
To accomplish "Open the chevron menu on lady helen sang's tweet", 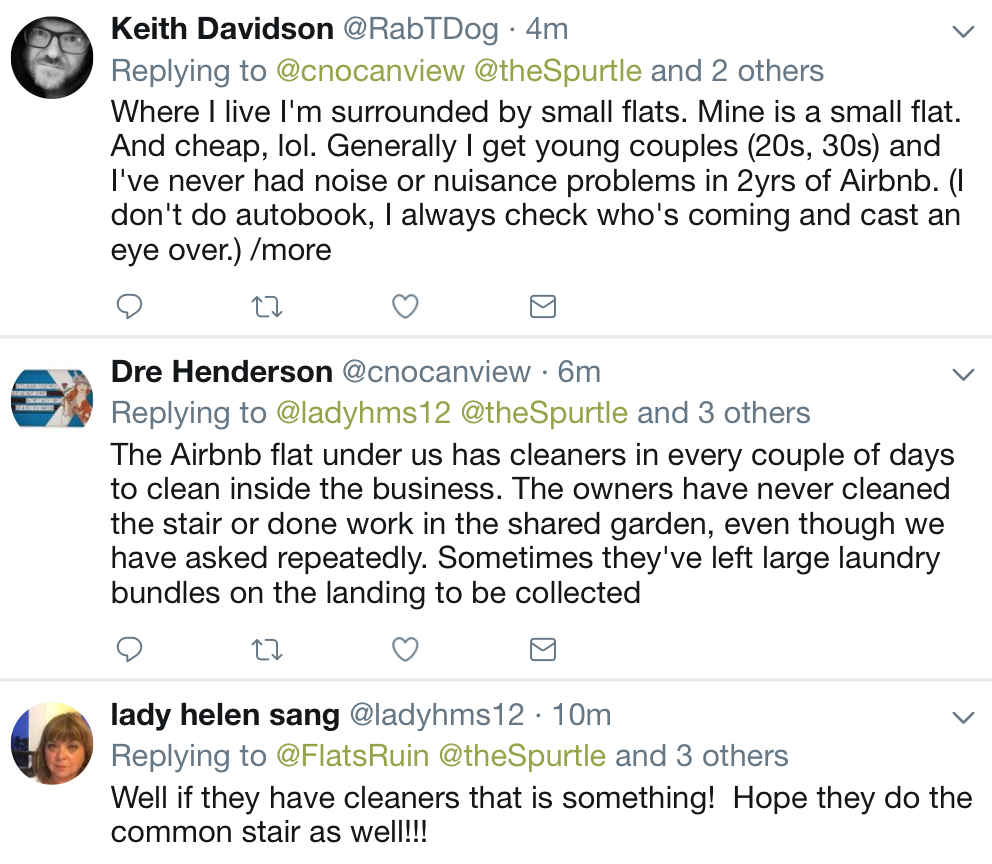I will pos(962,717).
